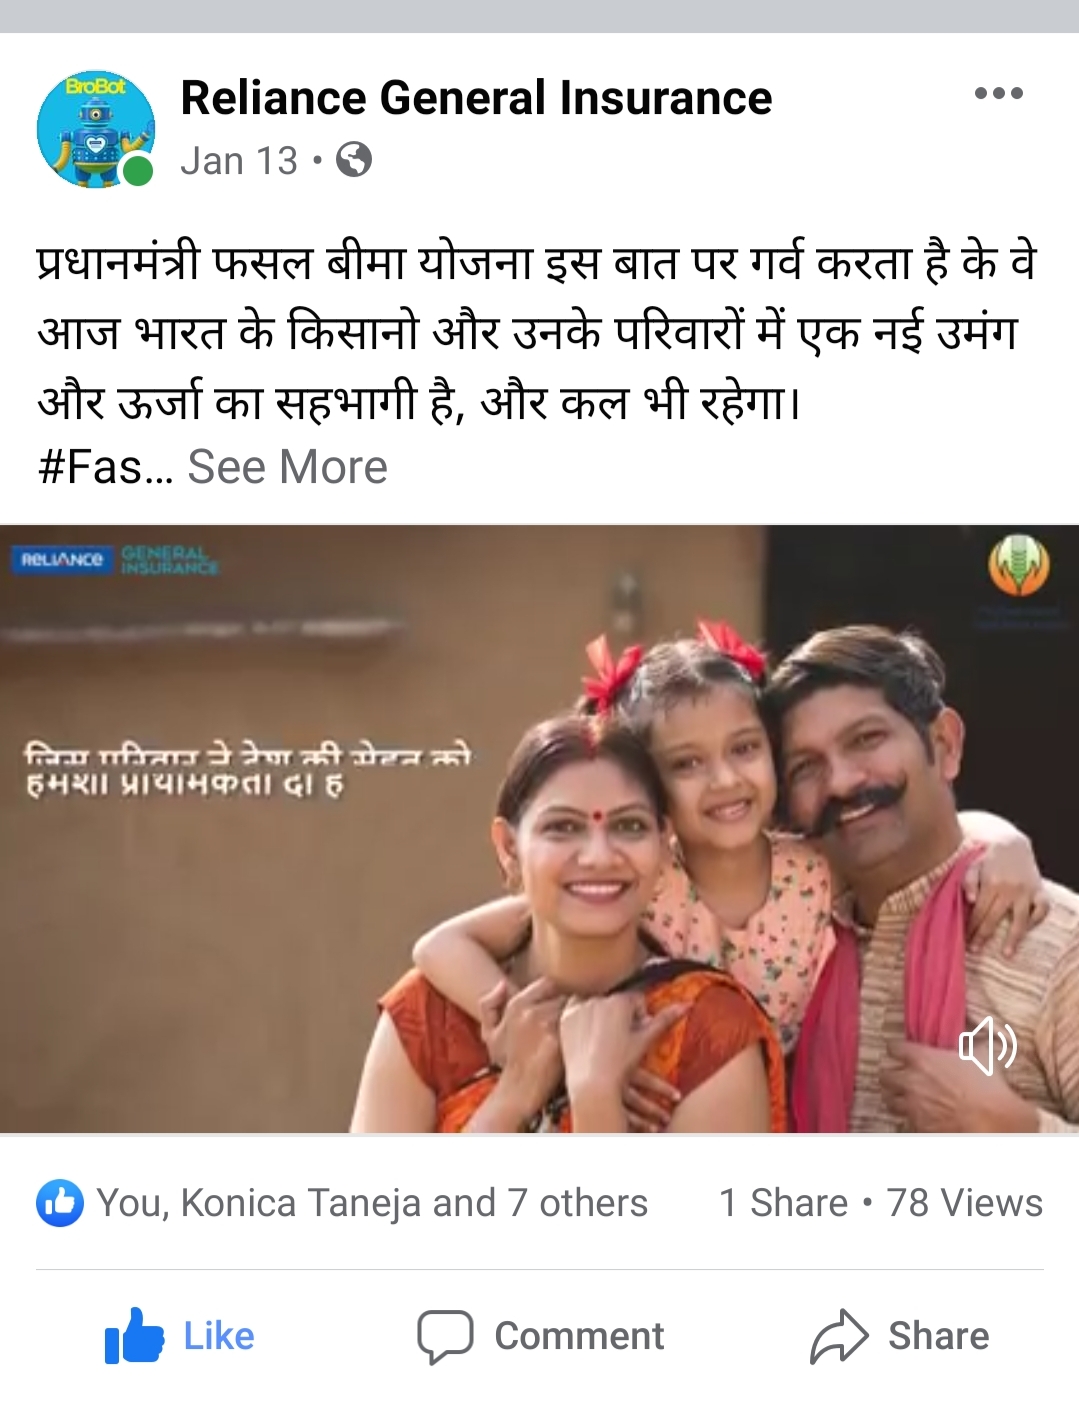Open the BroBot profile picture
This screenshot has height=1402, width=1079.
96,129
